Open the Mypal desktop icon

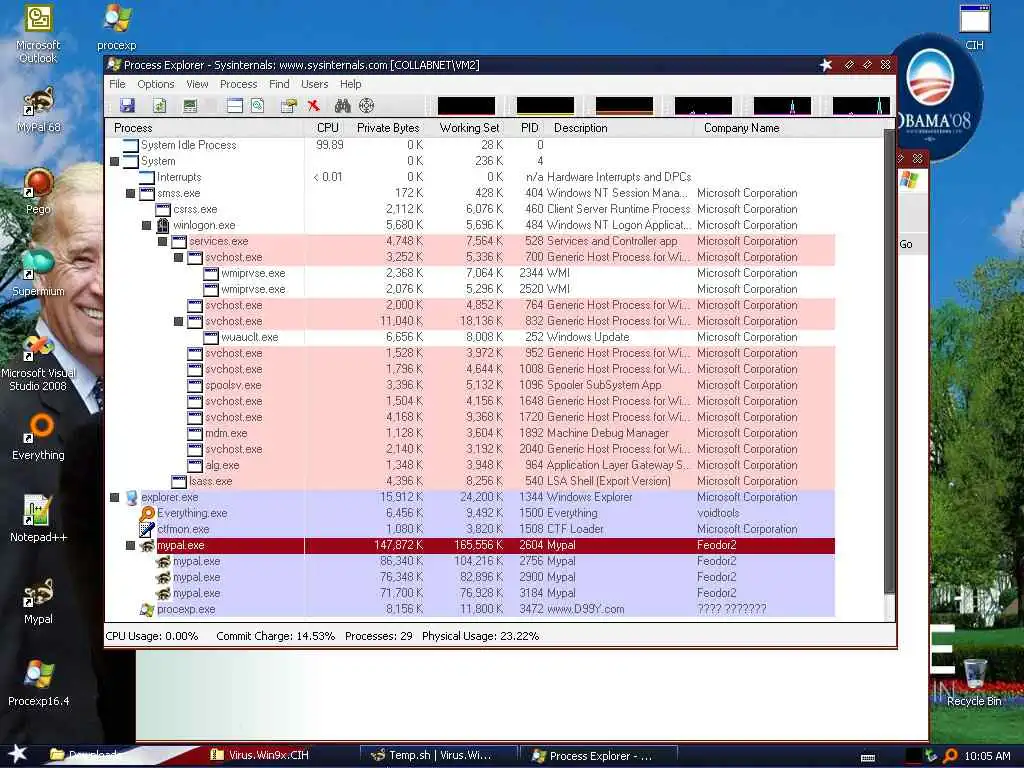[38, 601]
